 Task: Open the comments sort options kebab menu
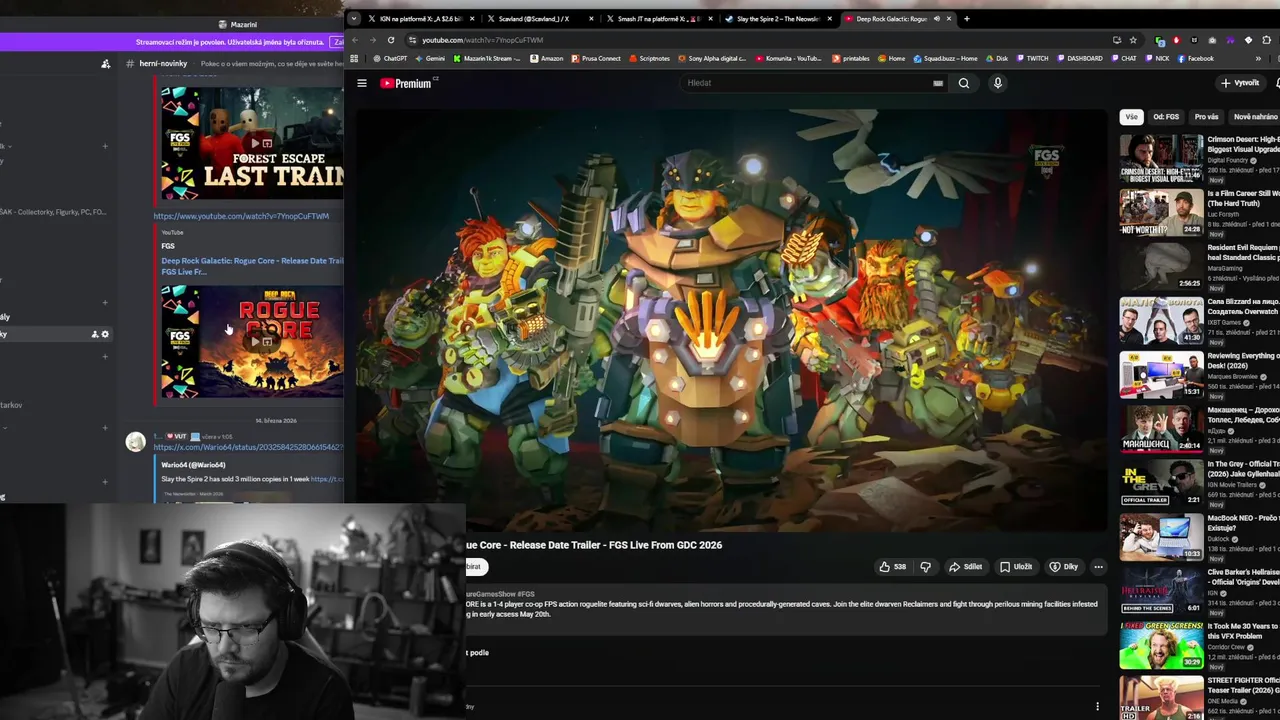[x=1097, y=706]
